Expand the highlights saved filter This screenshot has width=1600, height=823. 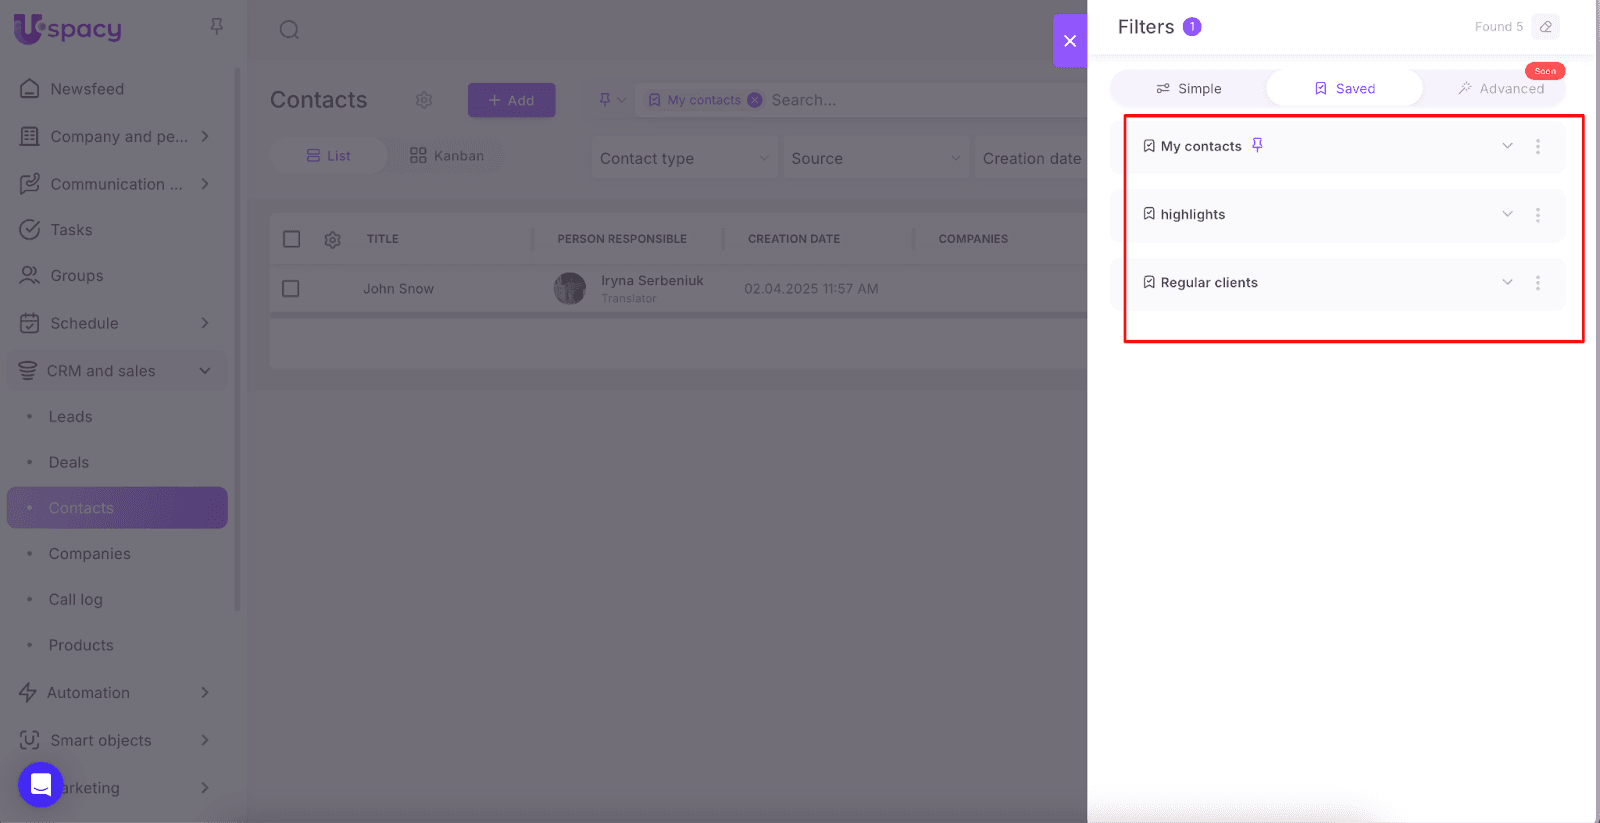(1507, 214)
